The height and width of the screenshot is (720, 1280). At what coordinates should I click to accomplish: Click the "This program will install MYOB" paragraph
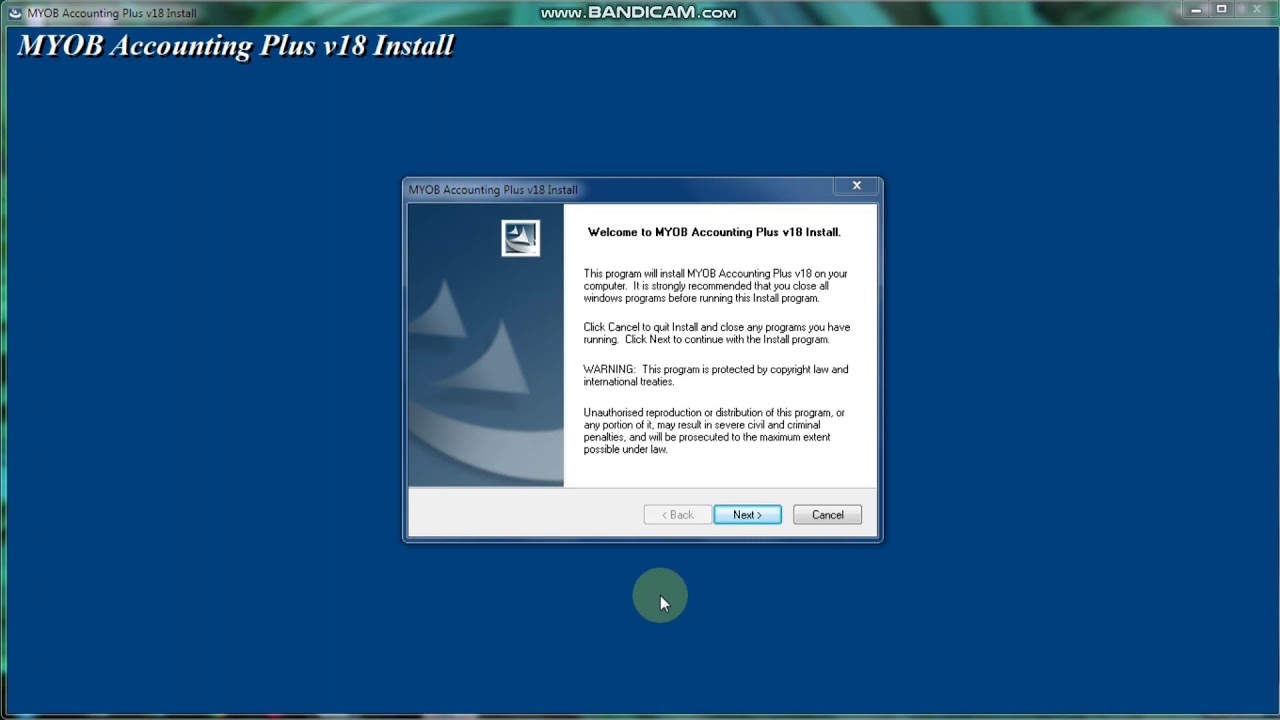tap(715, 286)
